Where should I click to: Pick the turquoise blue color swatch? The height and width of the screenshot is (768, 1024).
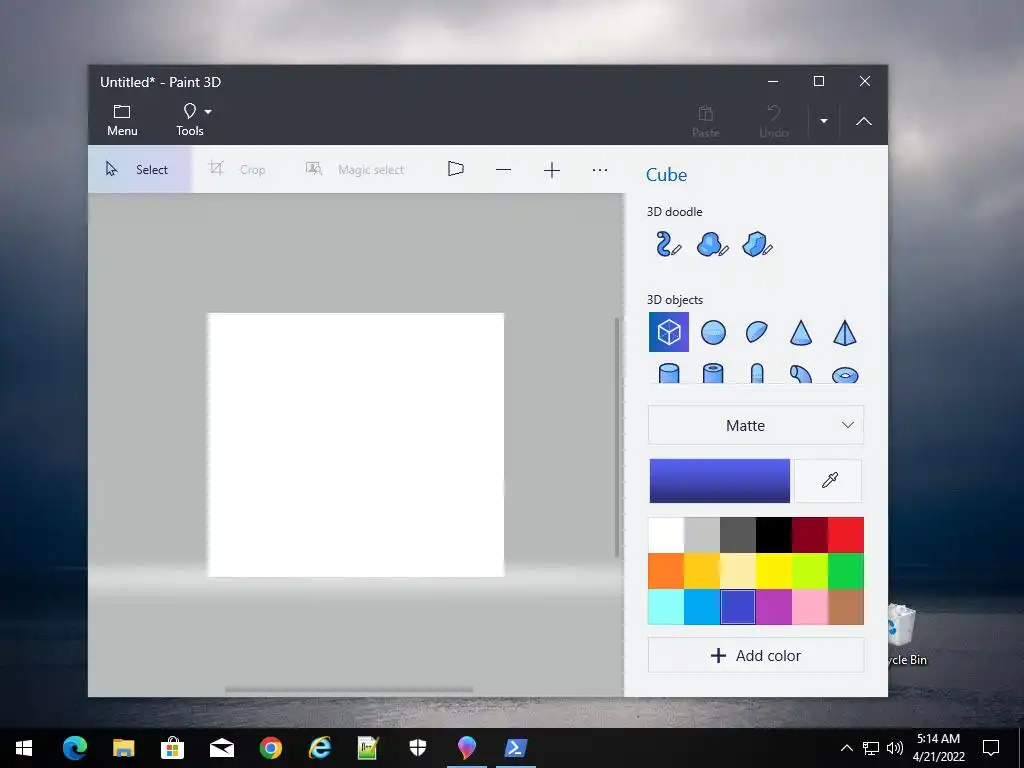pos(702,607)
